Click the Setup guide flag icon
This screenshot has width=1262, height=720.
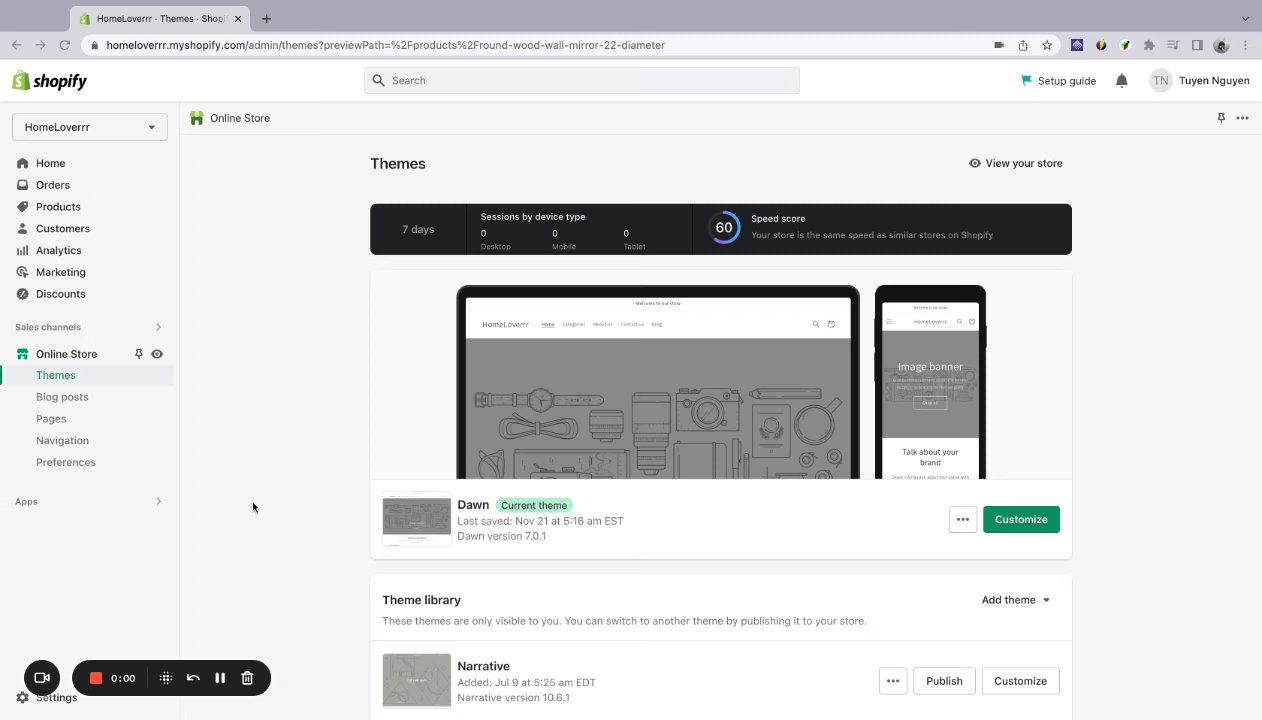[1026, 80]
